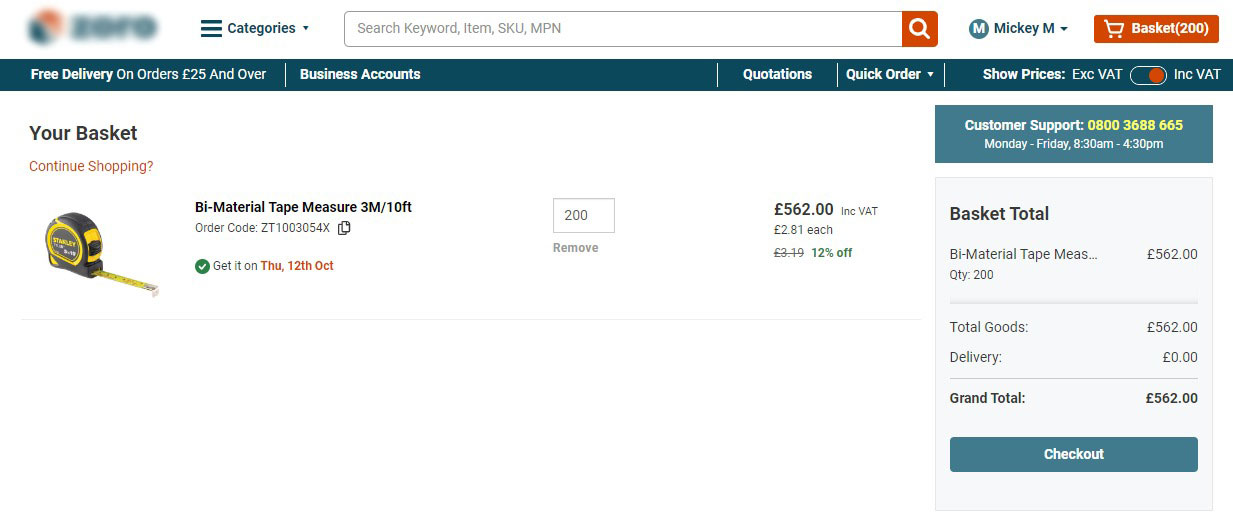Click 'Inc VAT' label in navigation bar
Screen dimensions: 1233x527
[x=1197, y=74]
